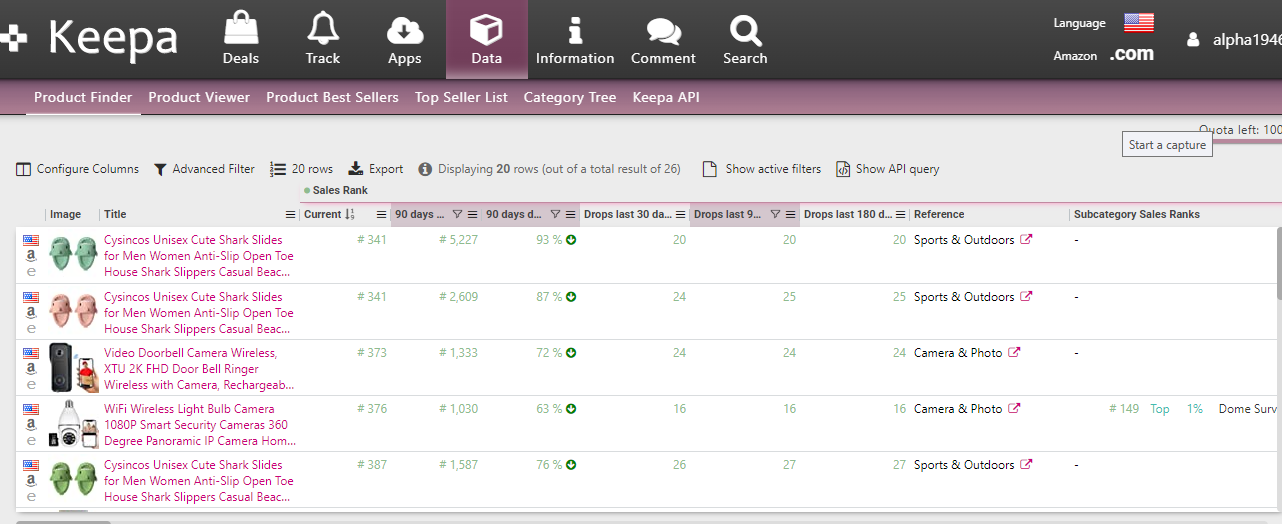Open Sports & Outdoors link icon in 76 % row
1282x524 pixels.
(x=1026, y=465)
